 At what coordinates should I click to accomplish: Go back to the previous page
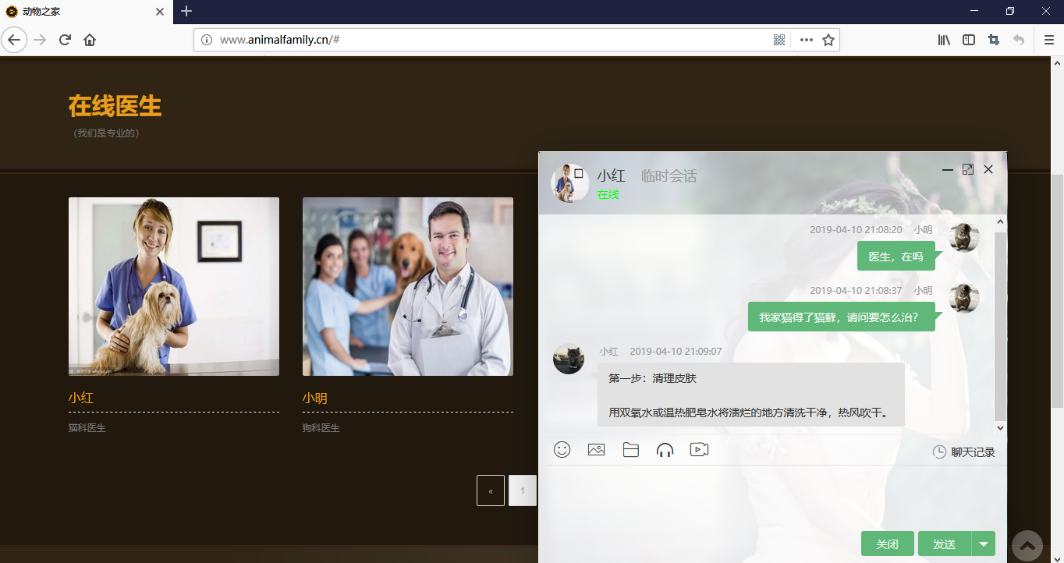tap(14, 40)
